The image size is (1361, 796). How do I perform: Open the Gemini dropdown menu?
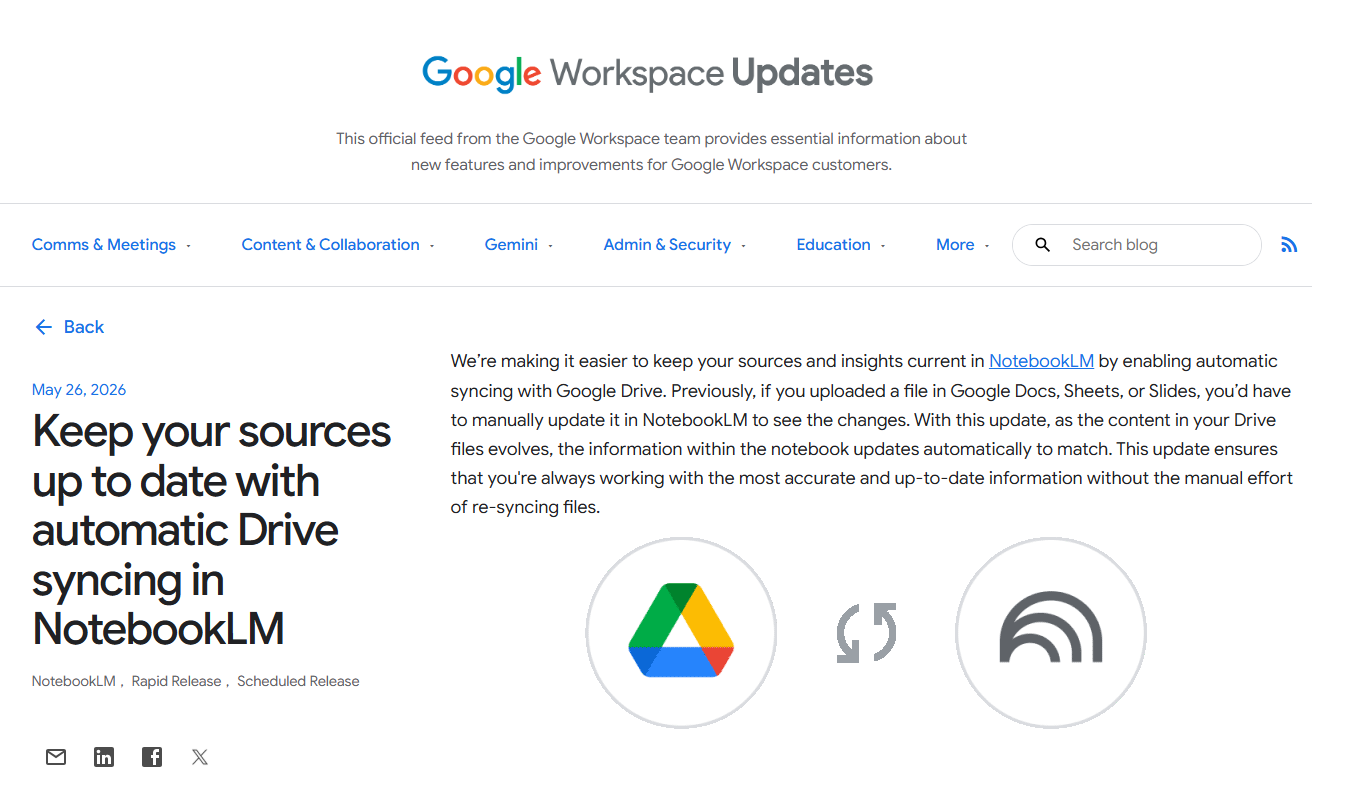click(519, 245)
